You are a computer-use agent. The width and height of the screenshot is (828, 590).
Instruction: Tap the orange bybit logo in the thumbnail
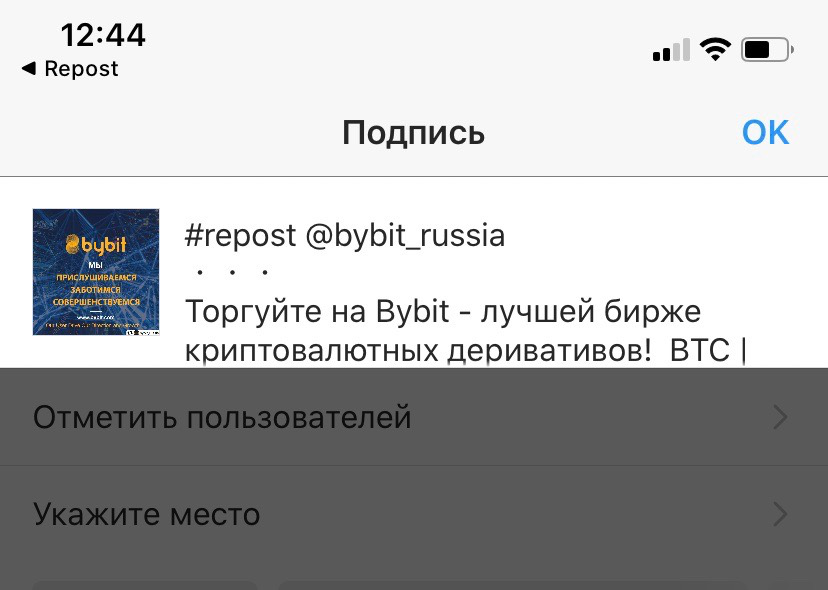click(x=96, y=245)
